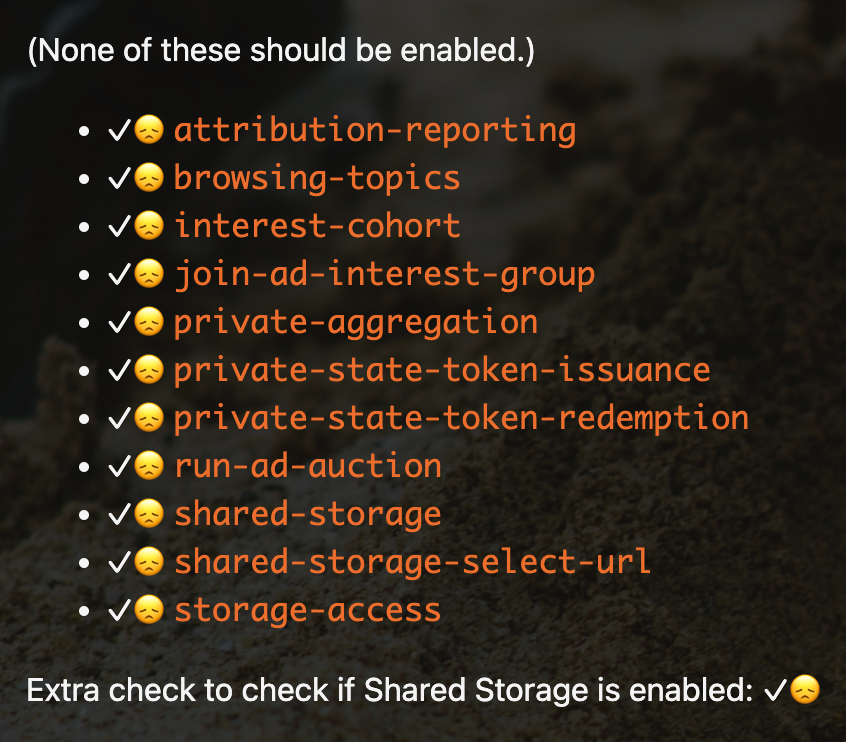Click the sad emoji after the Extra check line
The height and width of the screenshot is (742, 846).
805,690
